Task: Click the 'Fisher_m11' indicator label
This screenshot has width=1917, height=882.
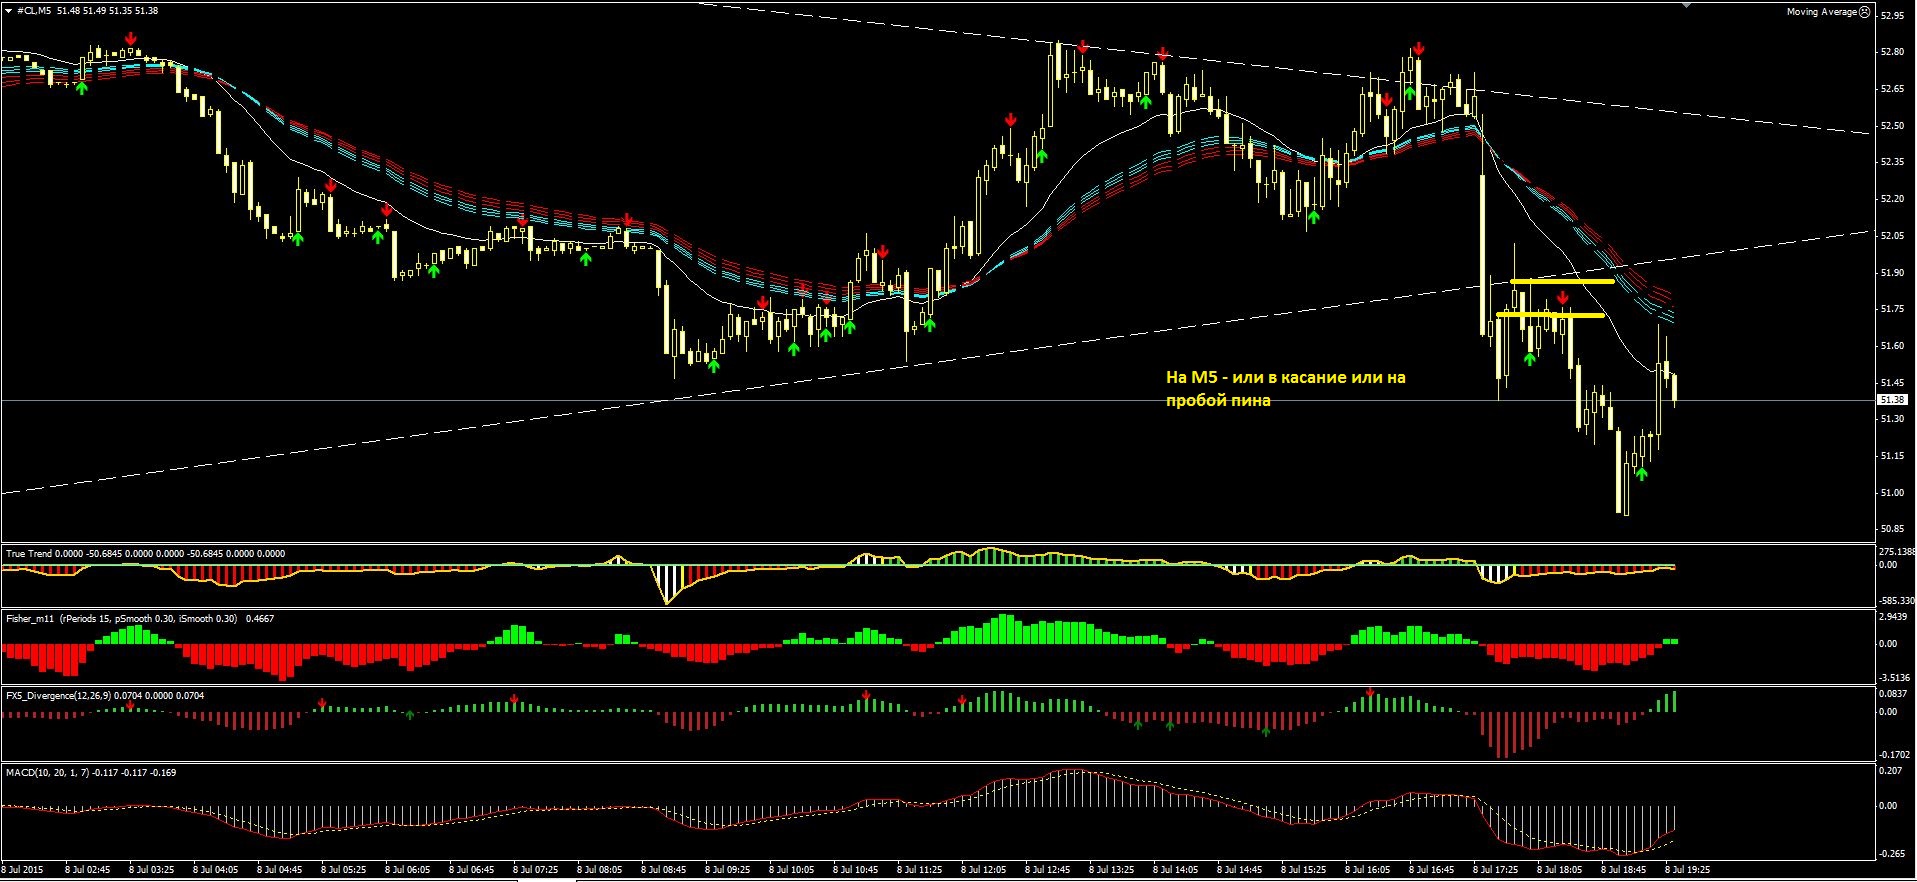Action: pos(30,619)
